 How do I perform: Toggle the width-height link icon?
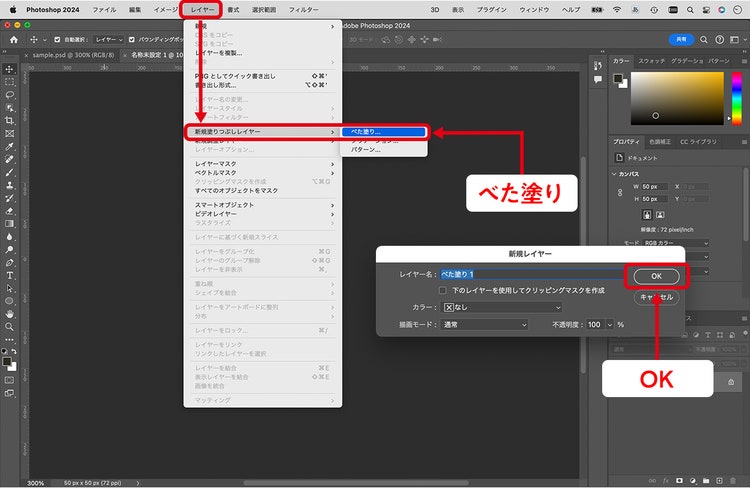pyautogui.click(x=620, y=193)
